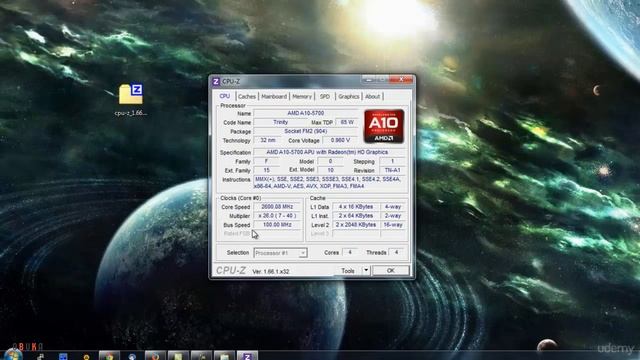Click the Multiplier value x 26.0 ( 7 - 40 )
640x360 pixels.
coord(277,216)
